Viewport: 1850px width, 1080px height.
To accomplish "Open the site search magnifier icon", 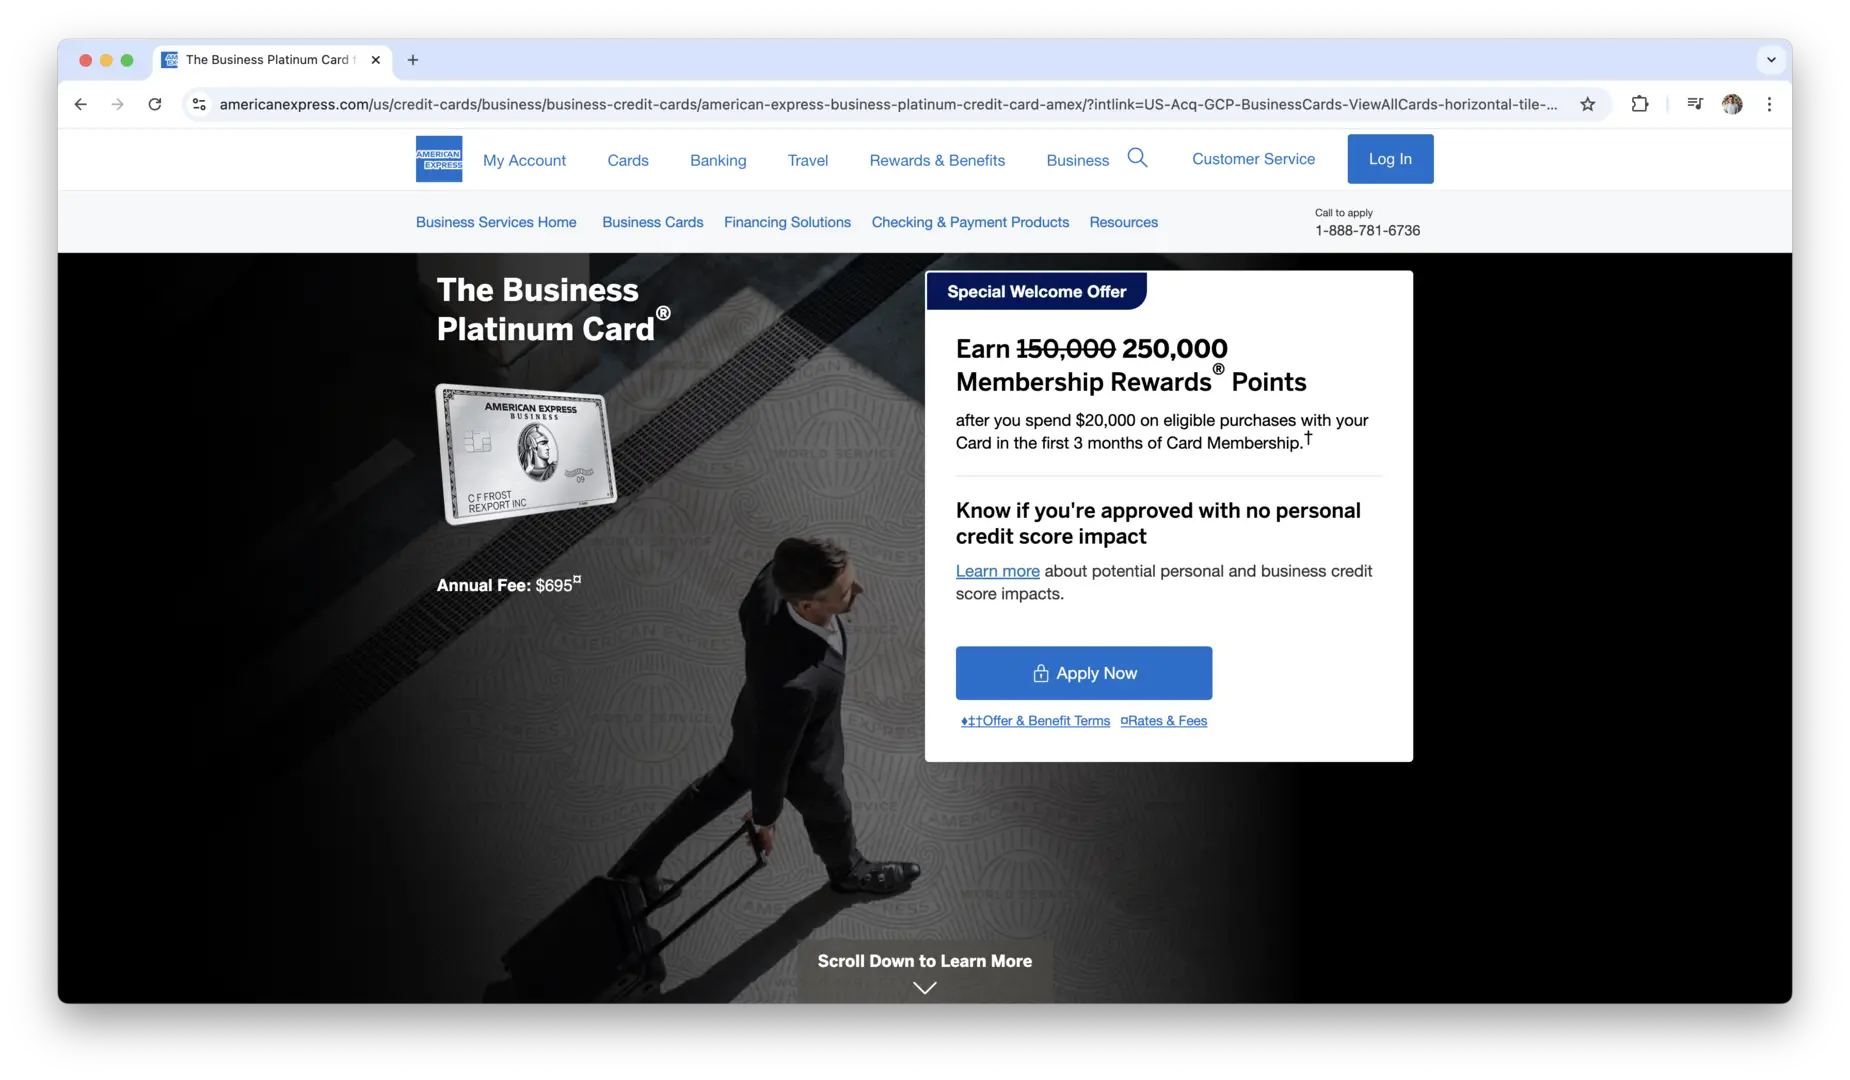I will point(1137,158).
